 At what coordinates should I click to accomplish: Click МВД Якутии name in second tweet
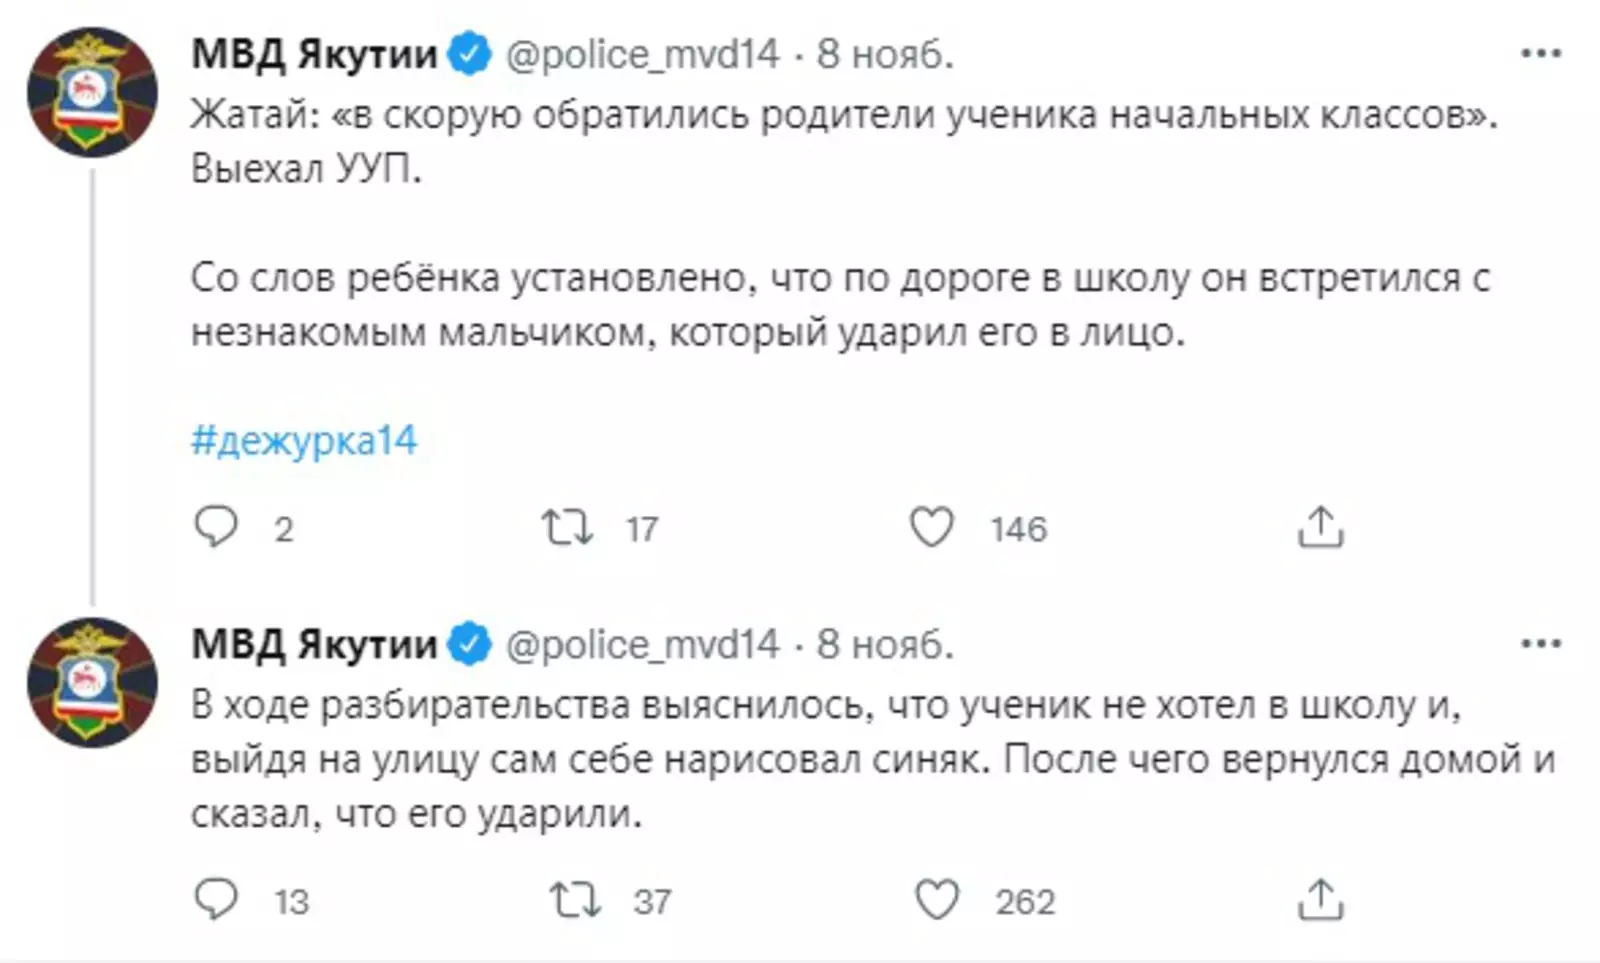click(x=314, y=644)
